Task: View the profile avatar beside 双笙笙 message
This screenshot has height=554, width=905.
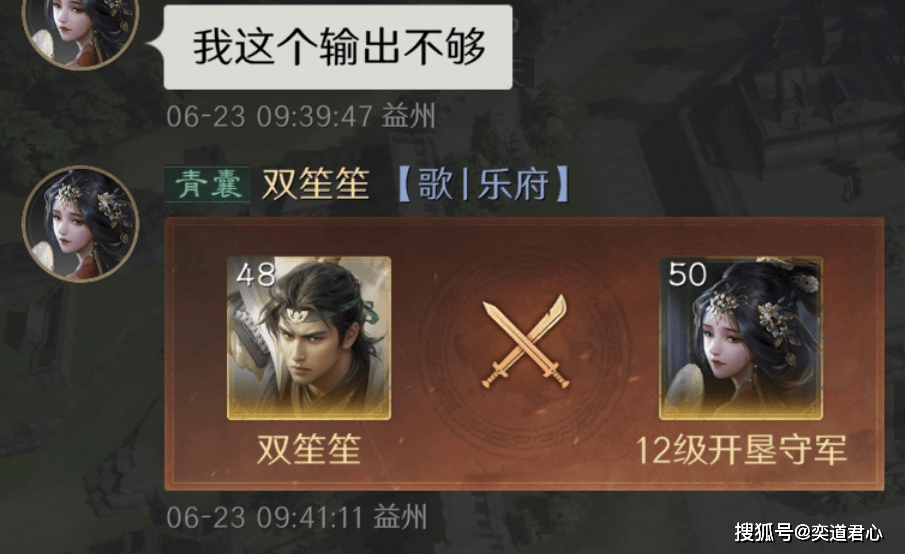Action: point(80,224)
